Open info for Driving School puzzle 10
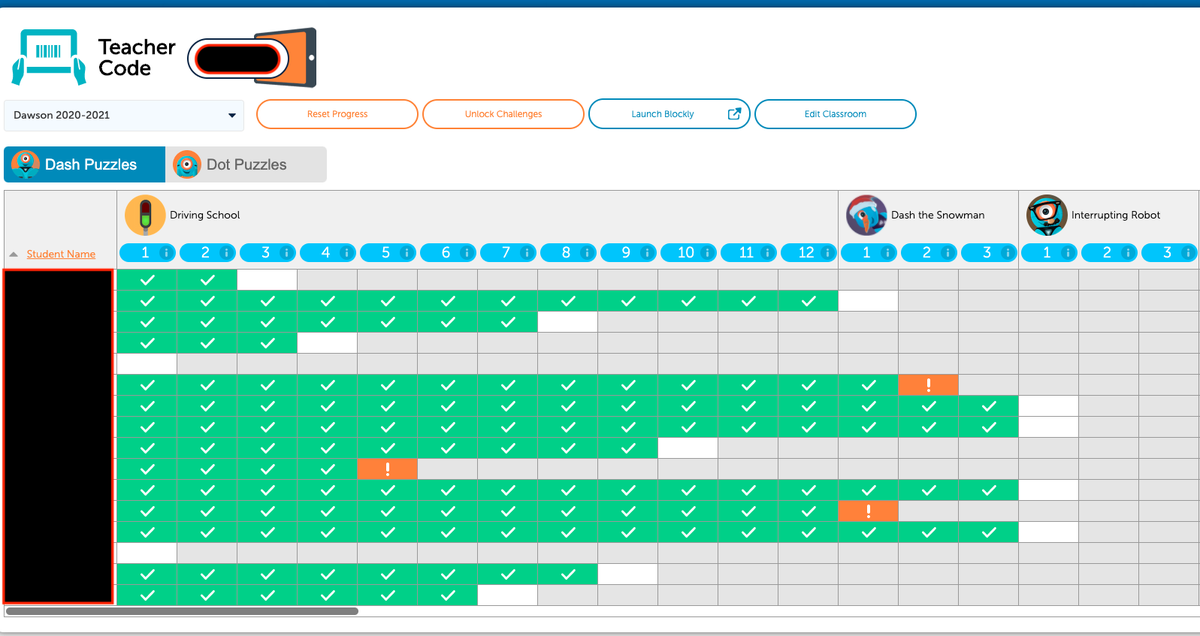This screenshot has height=636, width=1200. pos(706,253)
